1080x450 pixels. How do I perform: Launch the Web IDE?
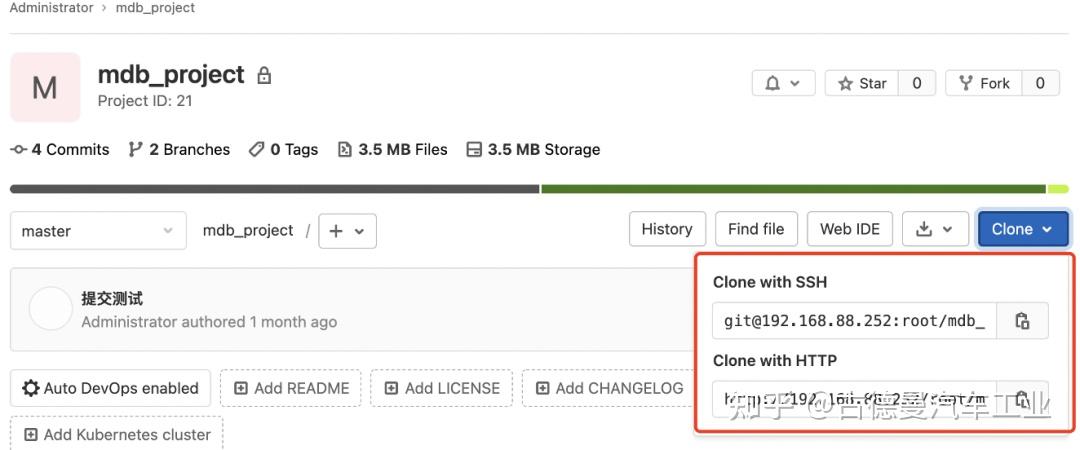pos(850,229)
